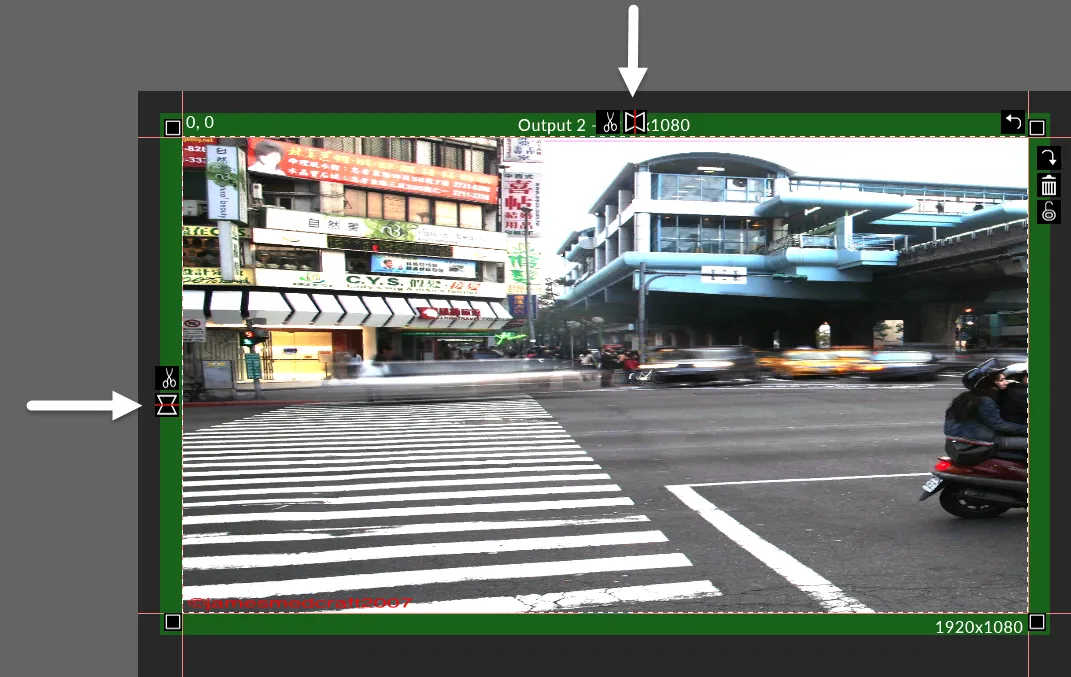The width and height of the screenshot is (1071, 677).
Task: Toggle the padlock icon to lock output
Action: click(1048, 211)
